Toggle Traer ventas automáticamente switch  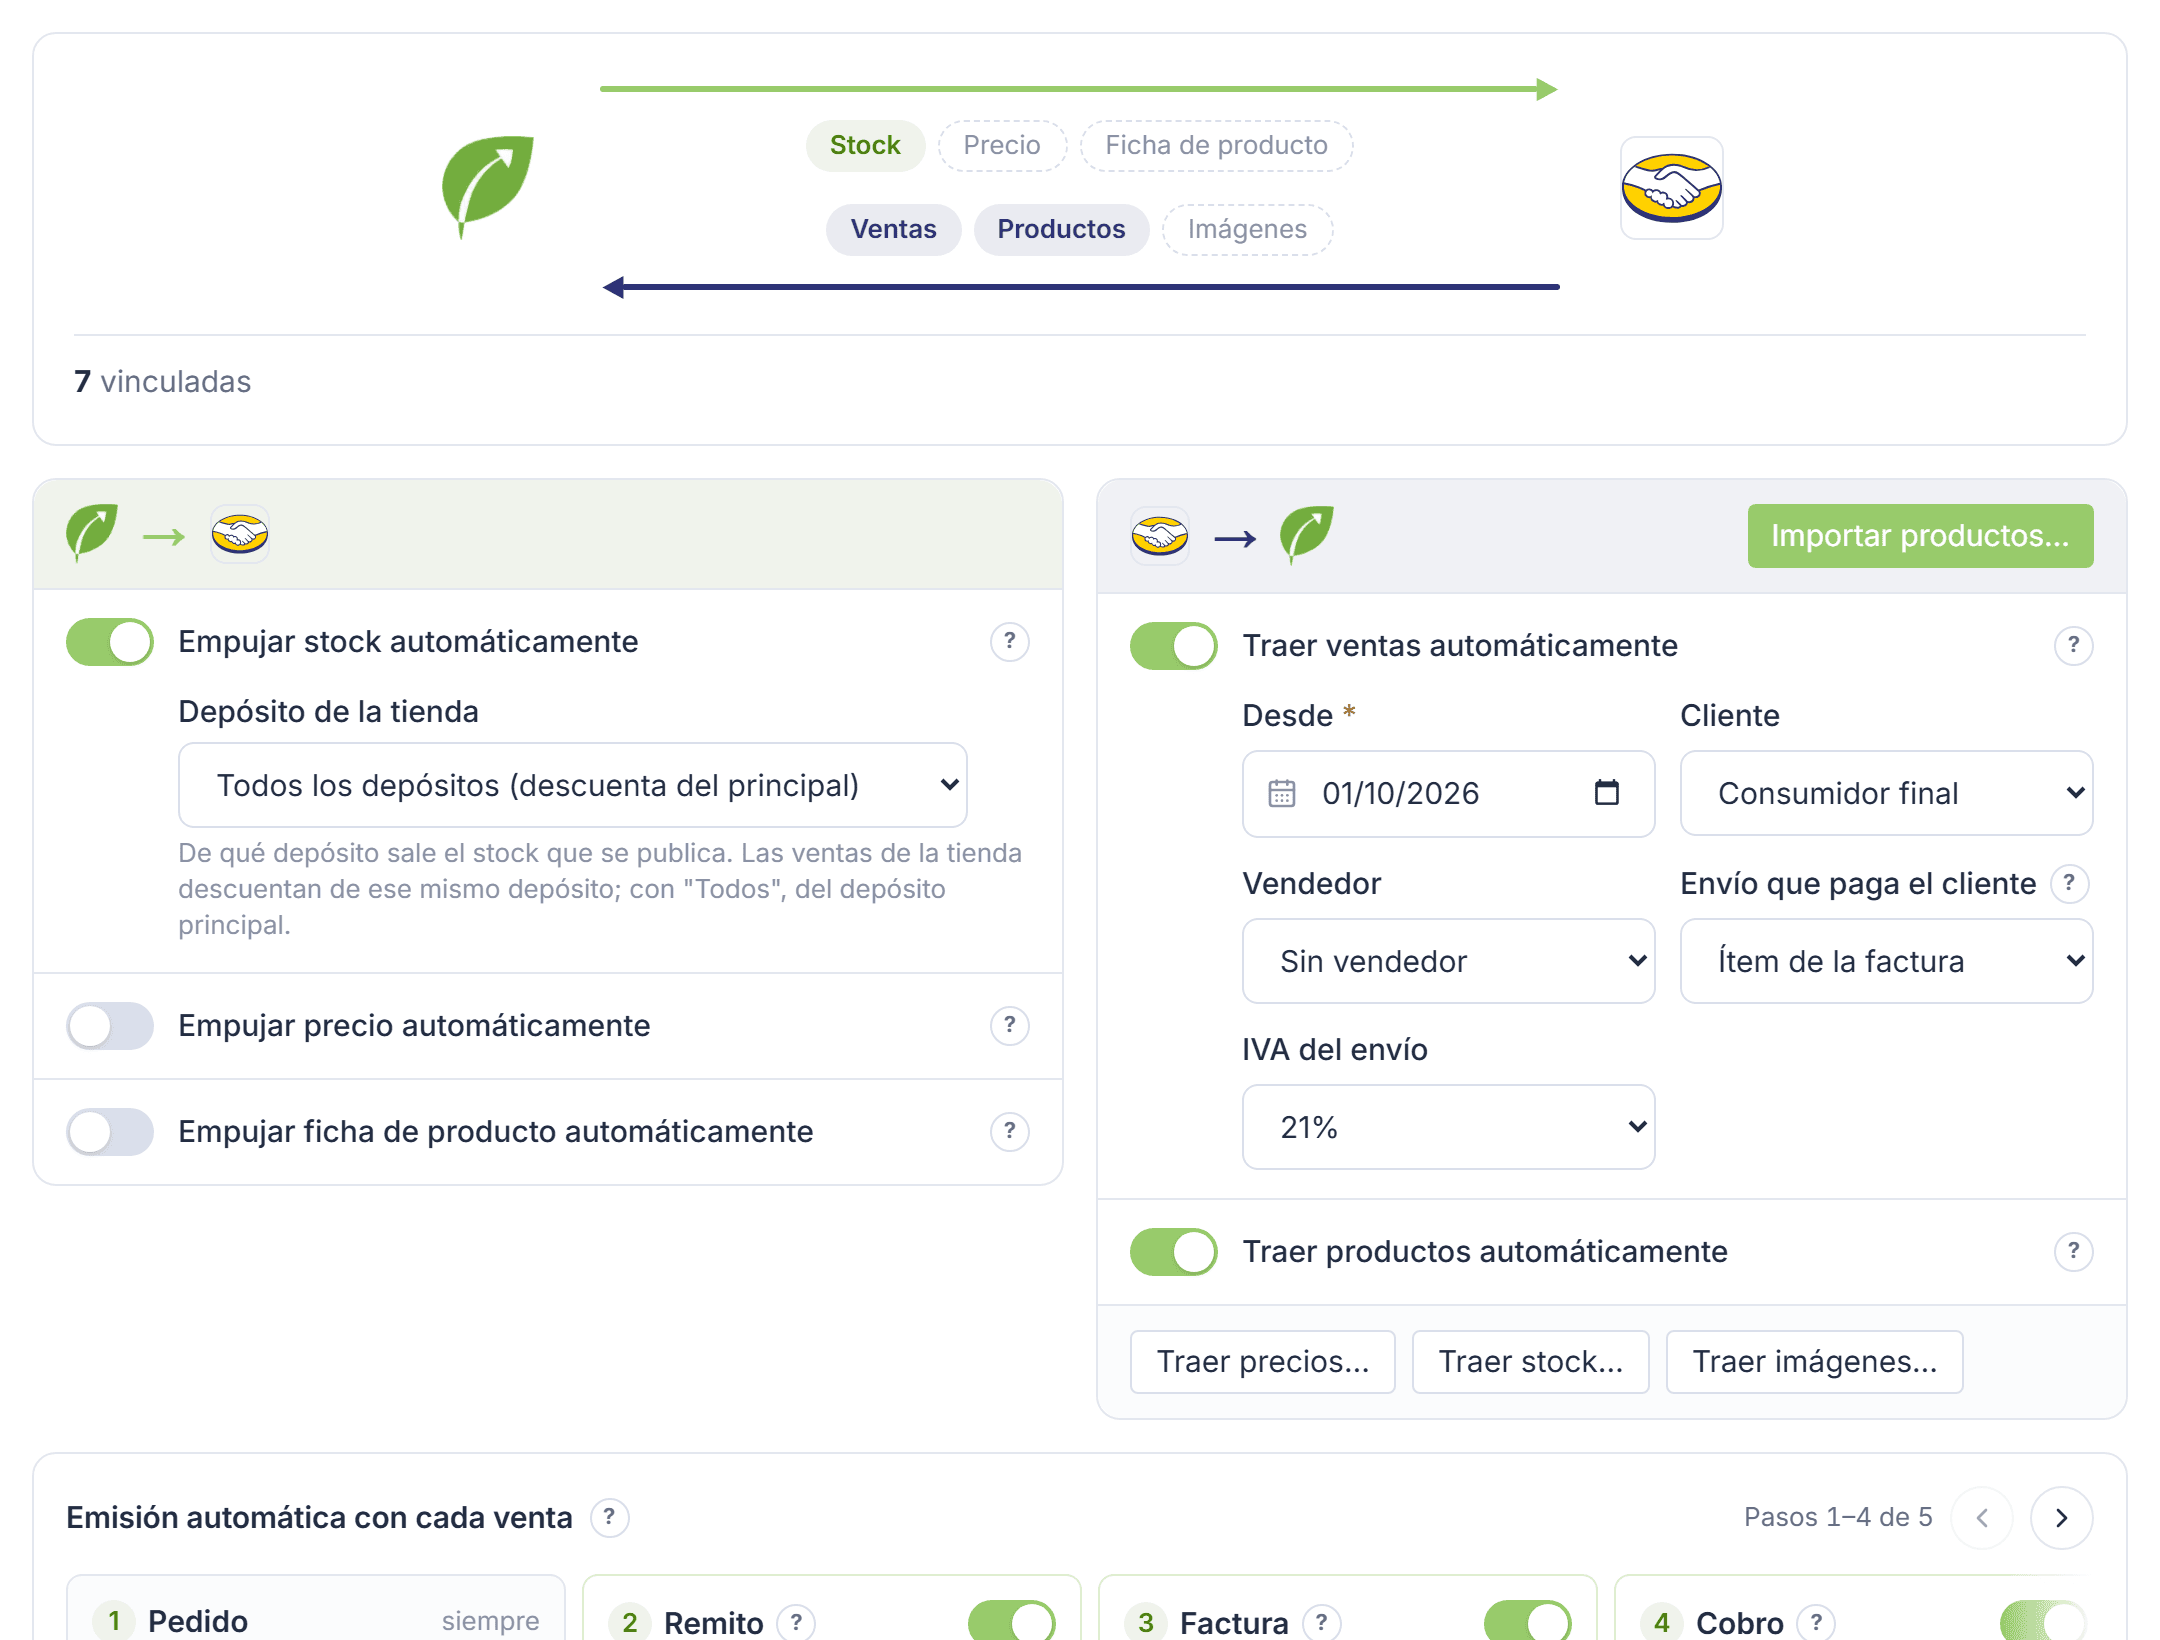point(1174,645)
